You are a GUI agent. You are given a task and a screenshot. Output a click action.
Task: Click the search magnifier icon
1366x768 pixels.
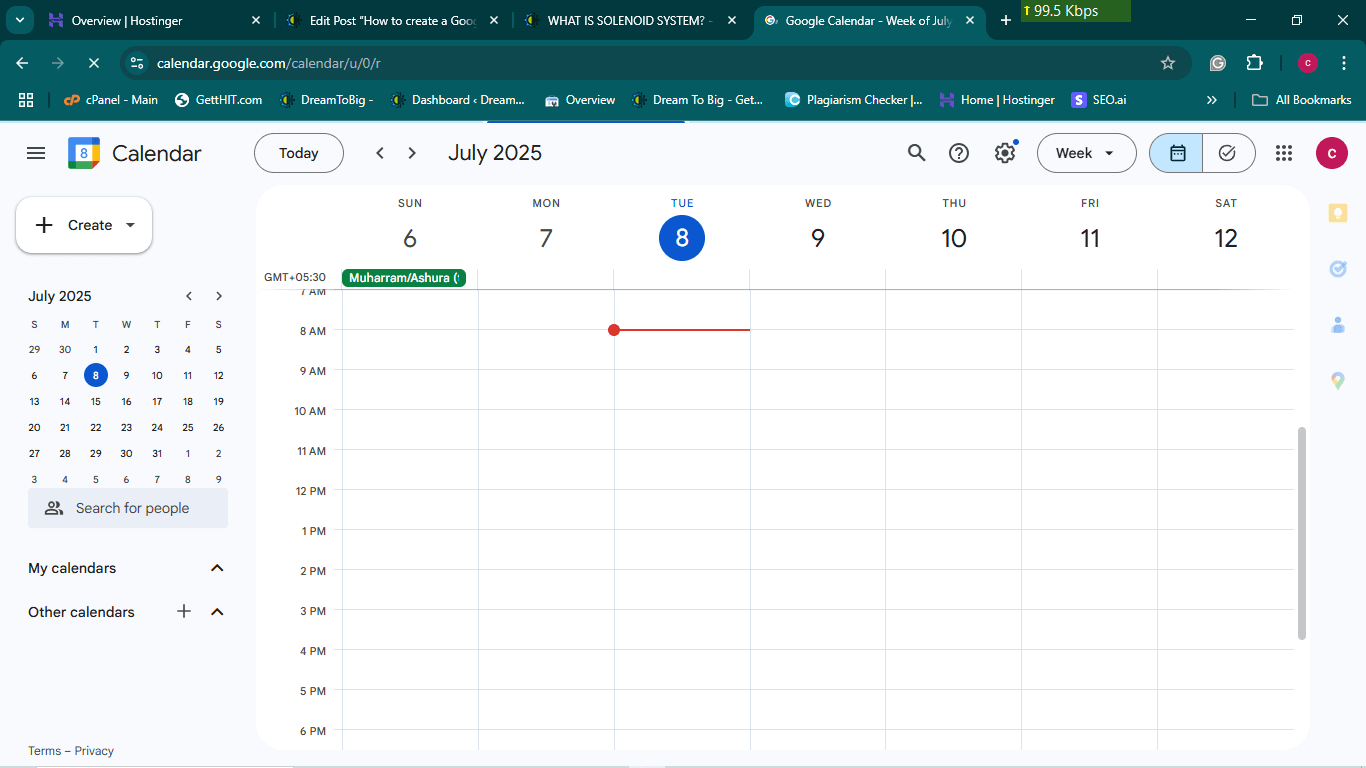pos(916,153)
